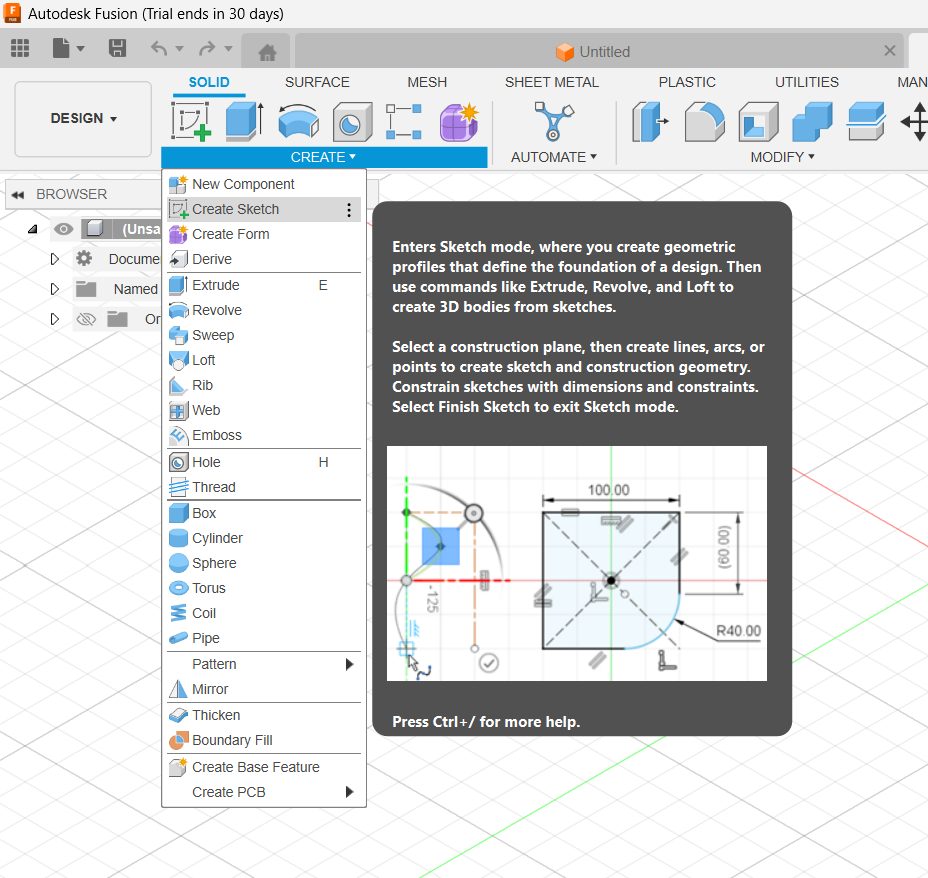This screenshot has height=878, width=928.
Task: Click the Hole toolbar icon
Action: point(352,121)
